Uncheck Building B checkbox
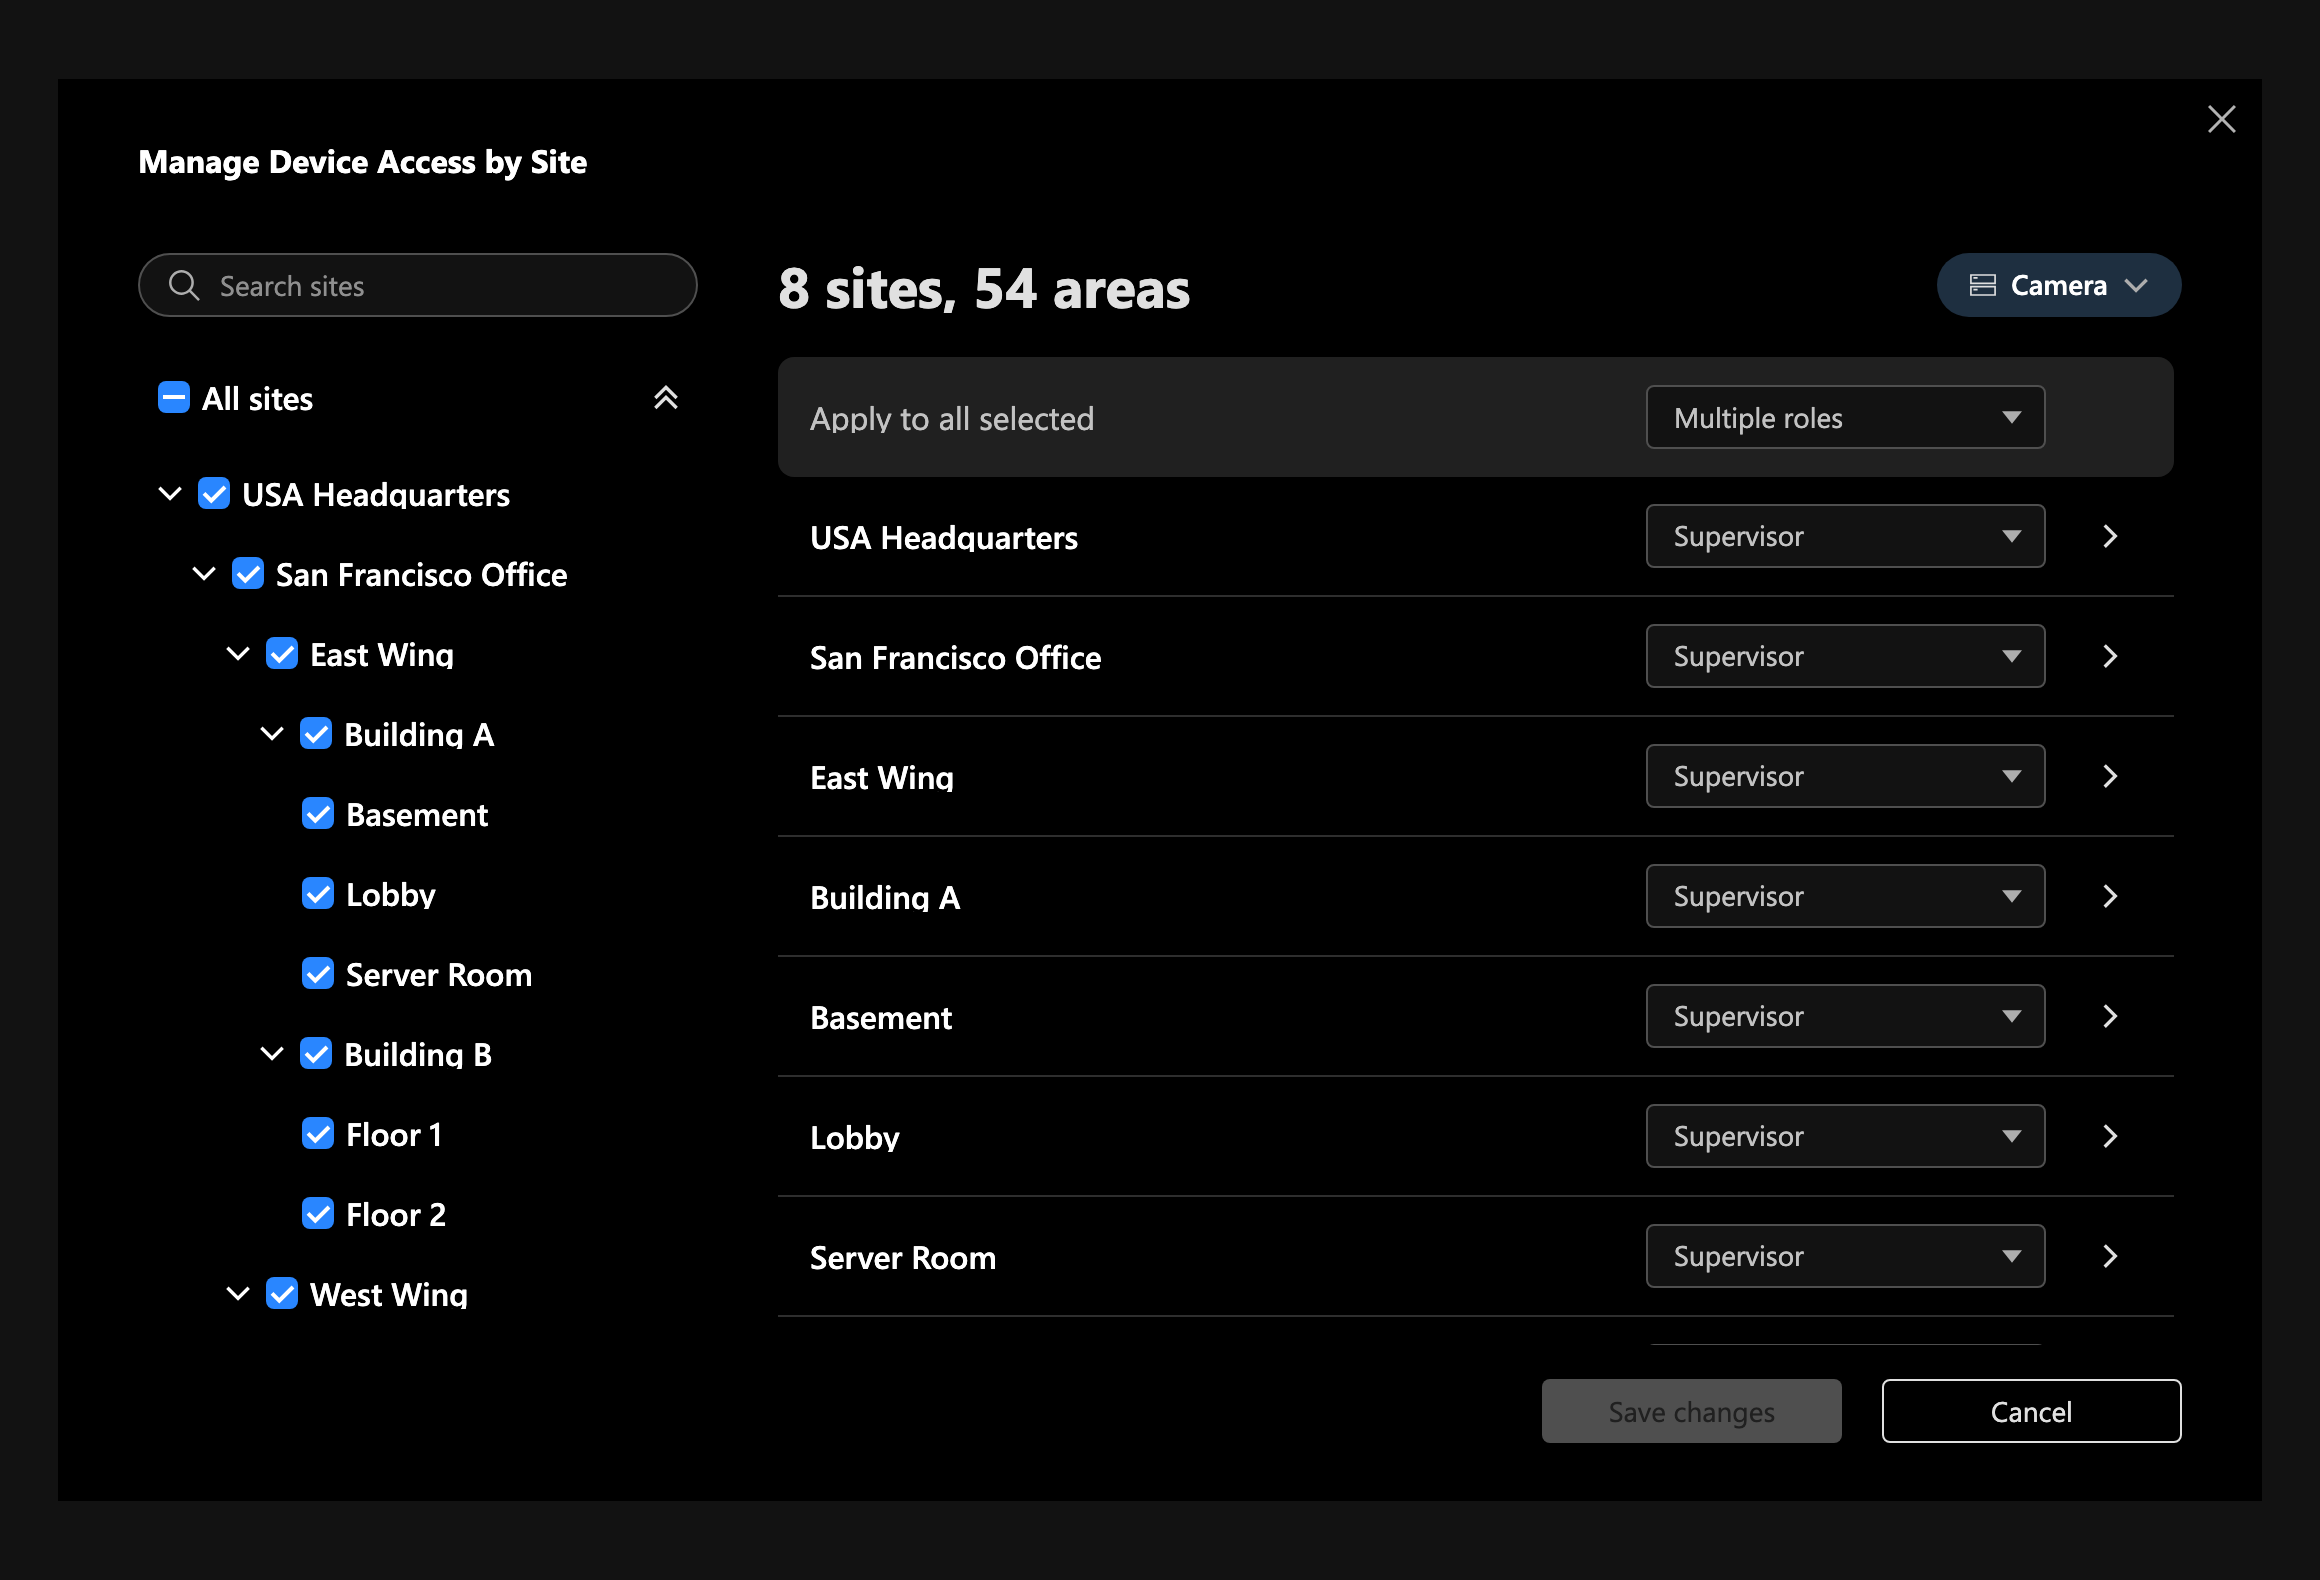This screenshot has width=2320, height=1580. tap(316, 1054)
